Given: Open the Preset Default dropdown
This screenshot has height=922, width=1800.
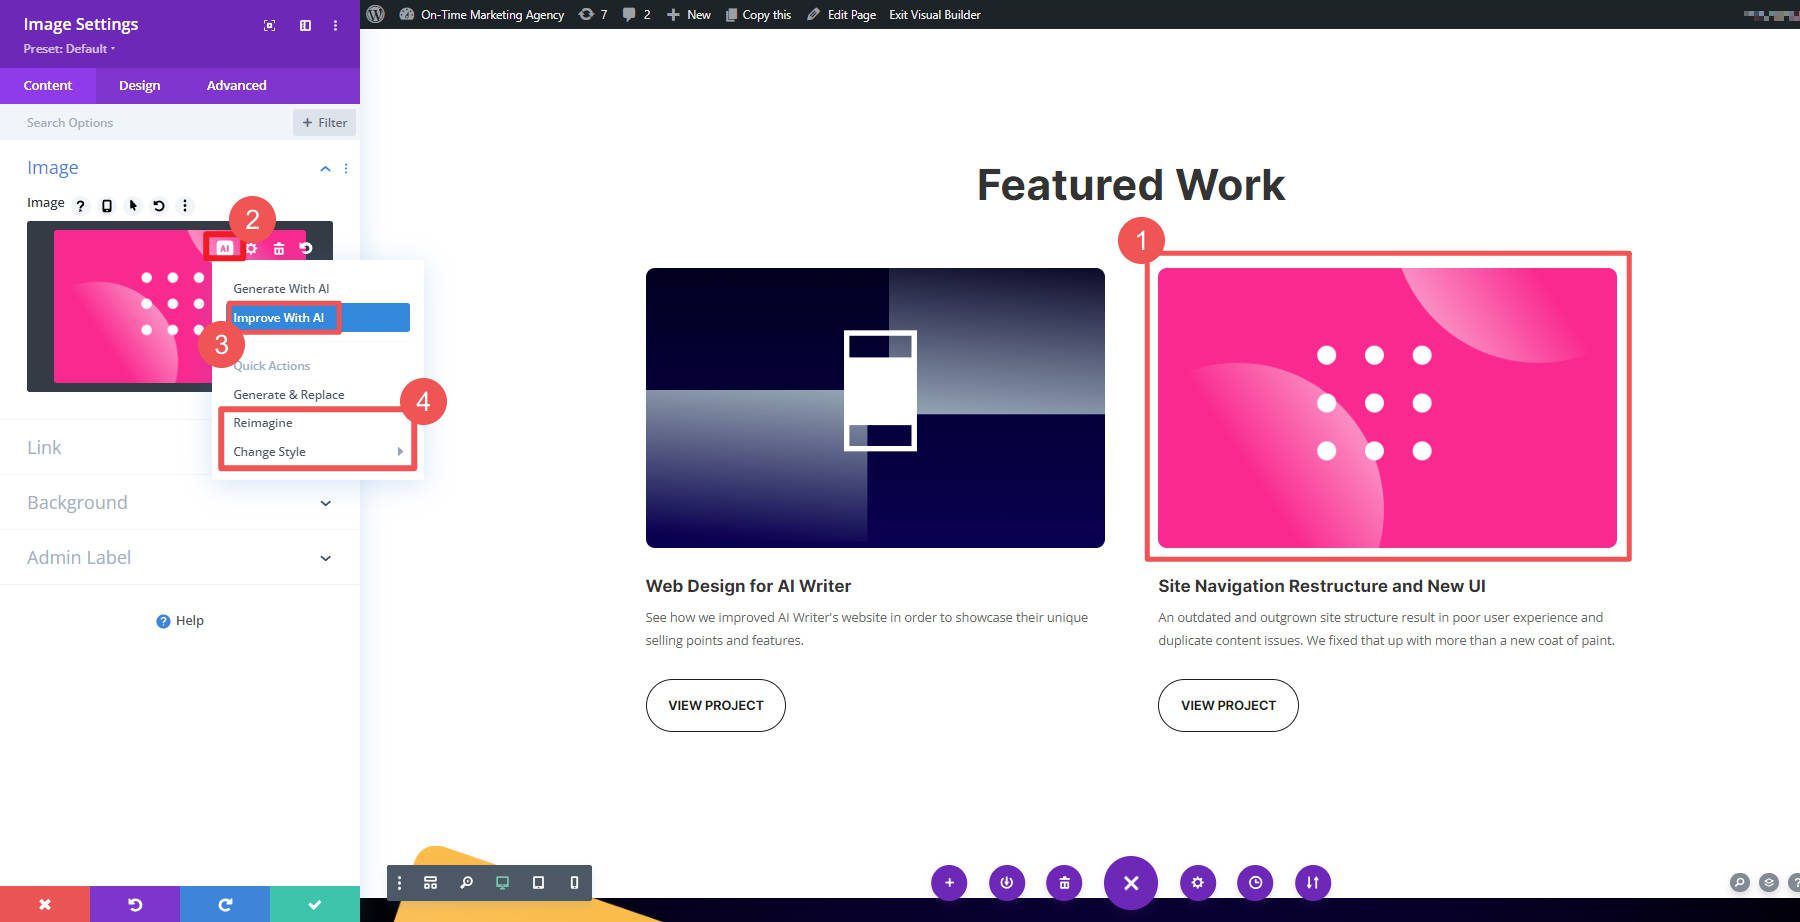Looking at the screenshot, I should [66, 48].
